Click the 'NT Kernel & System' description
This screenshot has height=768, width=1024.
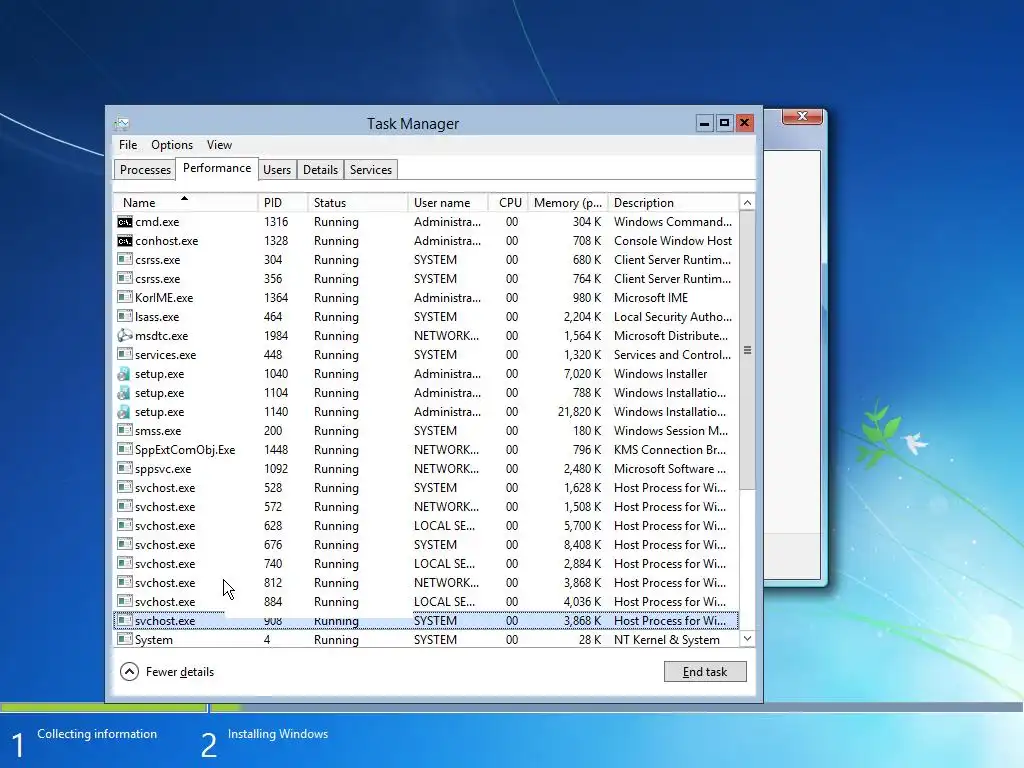(666, 639)
